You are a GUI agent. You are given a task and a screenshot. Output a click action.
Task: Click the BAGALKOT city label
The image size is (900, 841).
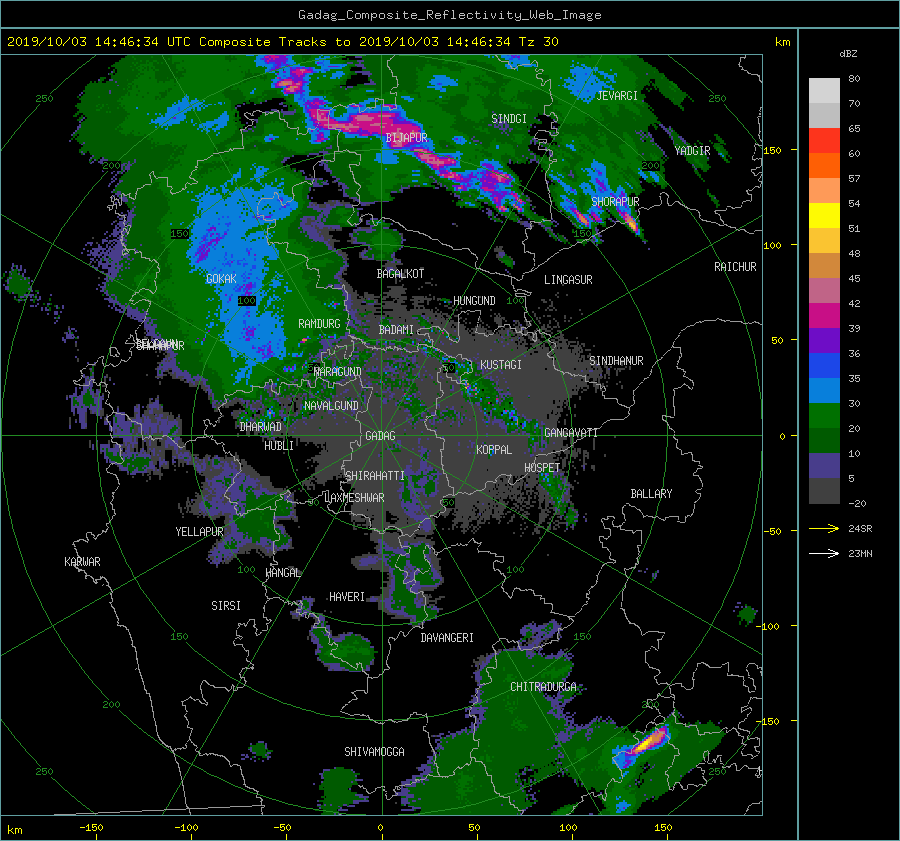[400, 274]
